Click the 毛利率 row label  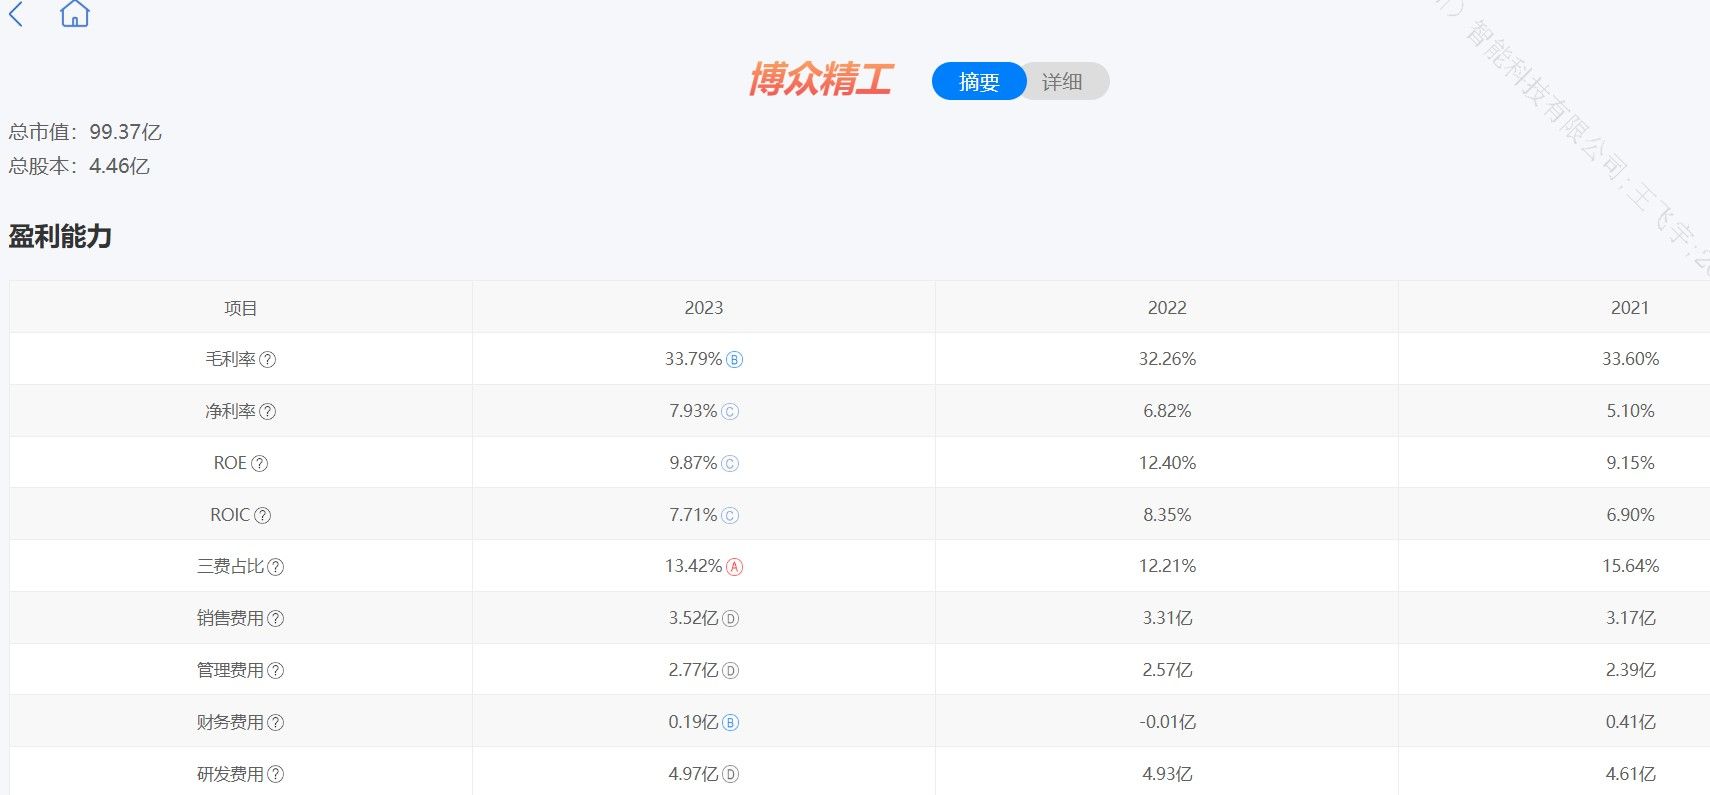(x=231, y=359)
